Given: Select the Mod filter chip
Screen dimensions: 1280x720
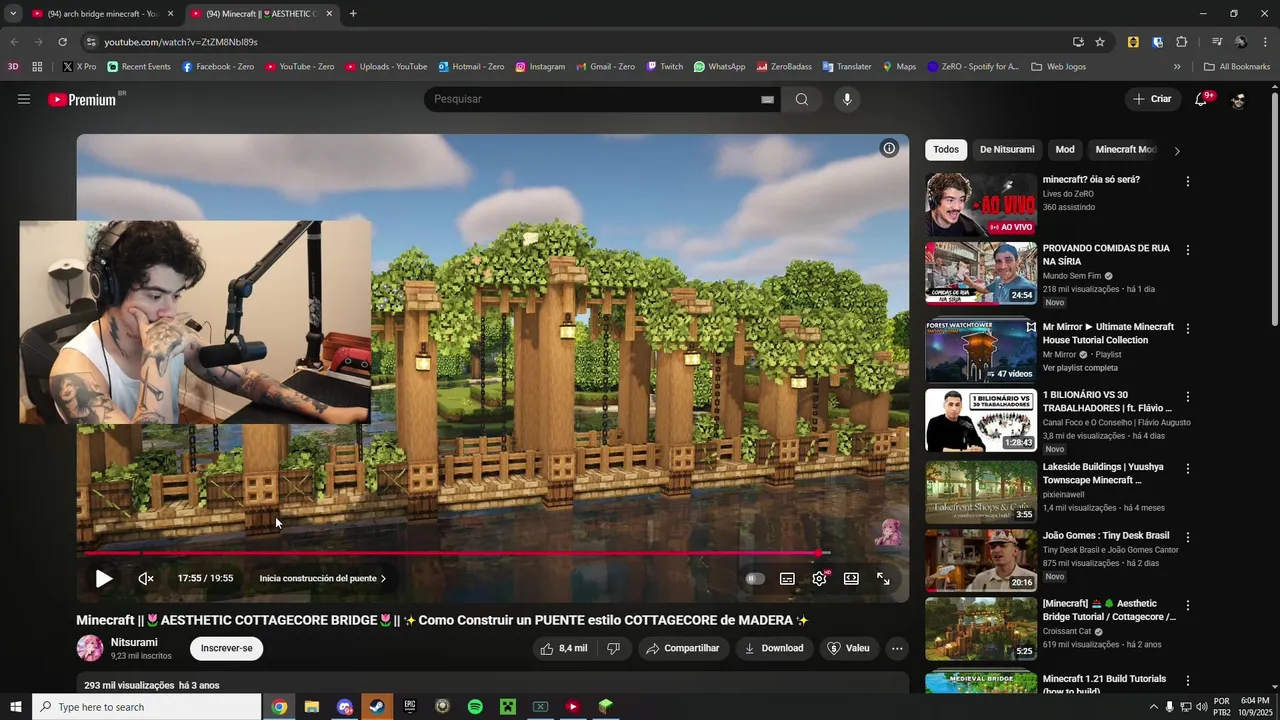Looking at the screenshot, I should click(1065, 149).
